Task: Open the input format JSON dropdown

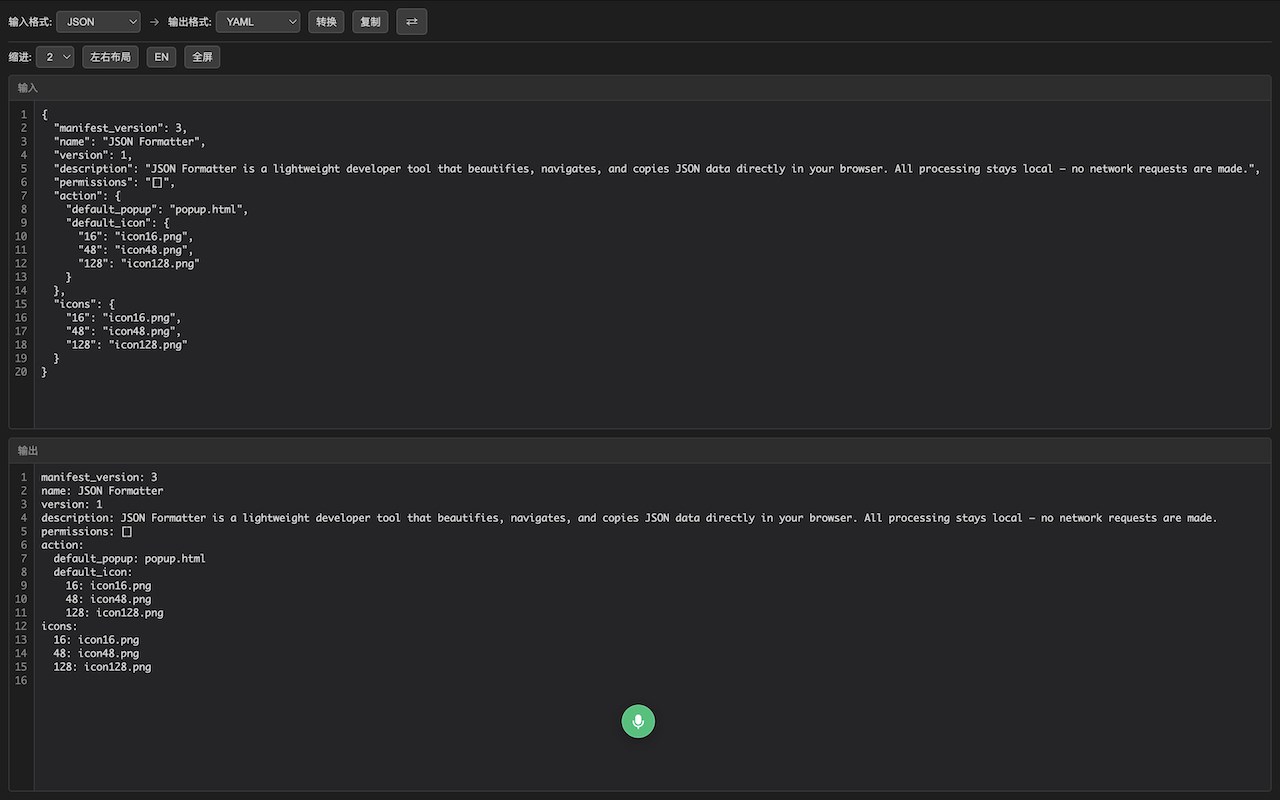Action: point(98,21)
